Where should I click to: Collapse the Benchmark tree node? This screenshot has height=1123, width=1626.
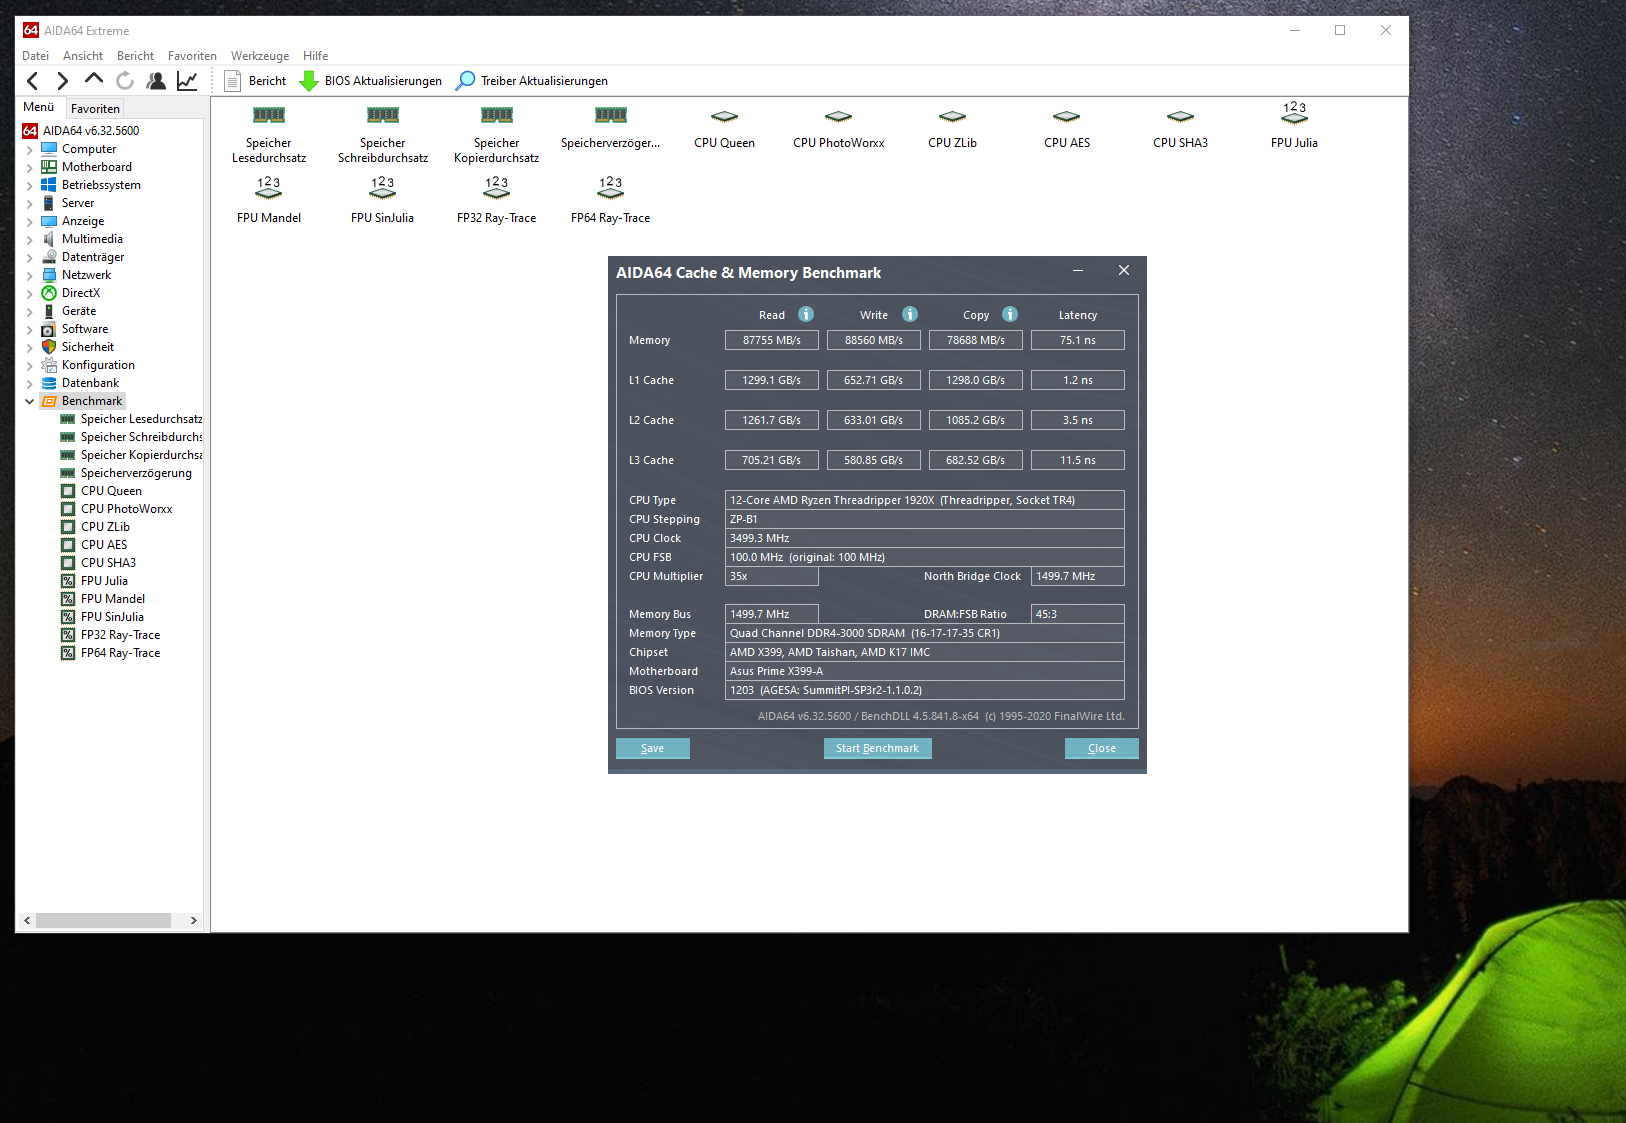[30, 402]
